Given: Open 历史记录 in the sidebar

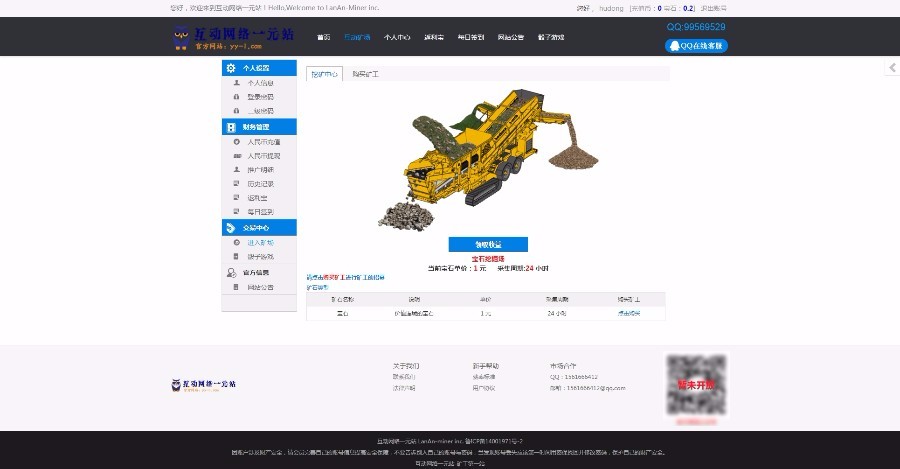Looking at the screenshot, I should [x=261, y=184].
